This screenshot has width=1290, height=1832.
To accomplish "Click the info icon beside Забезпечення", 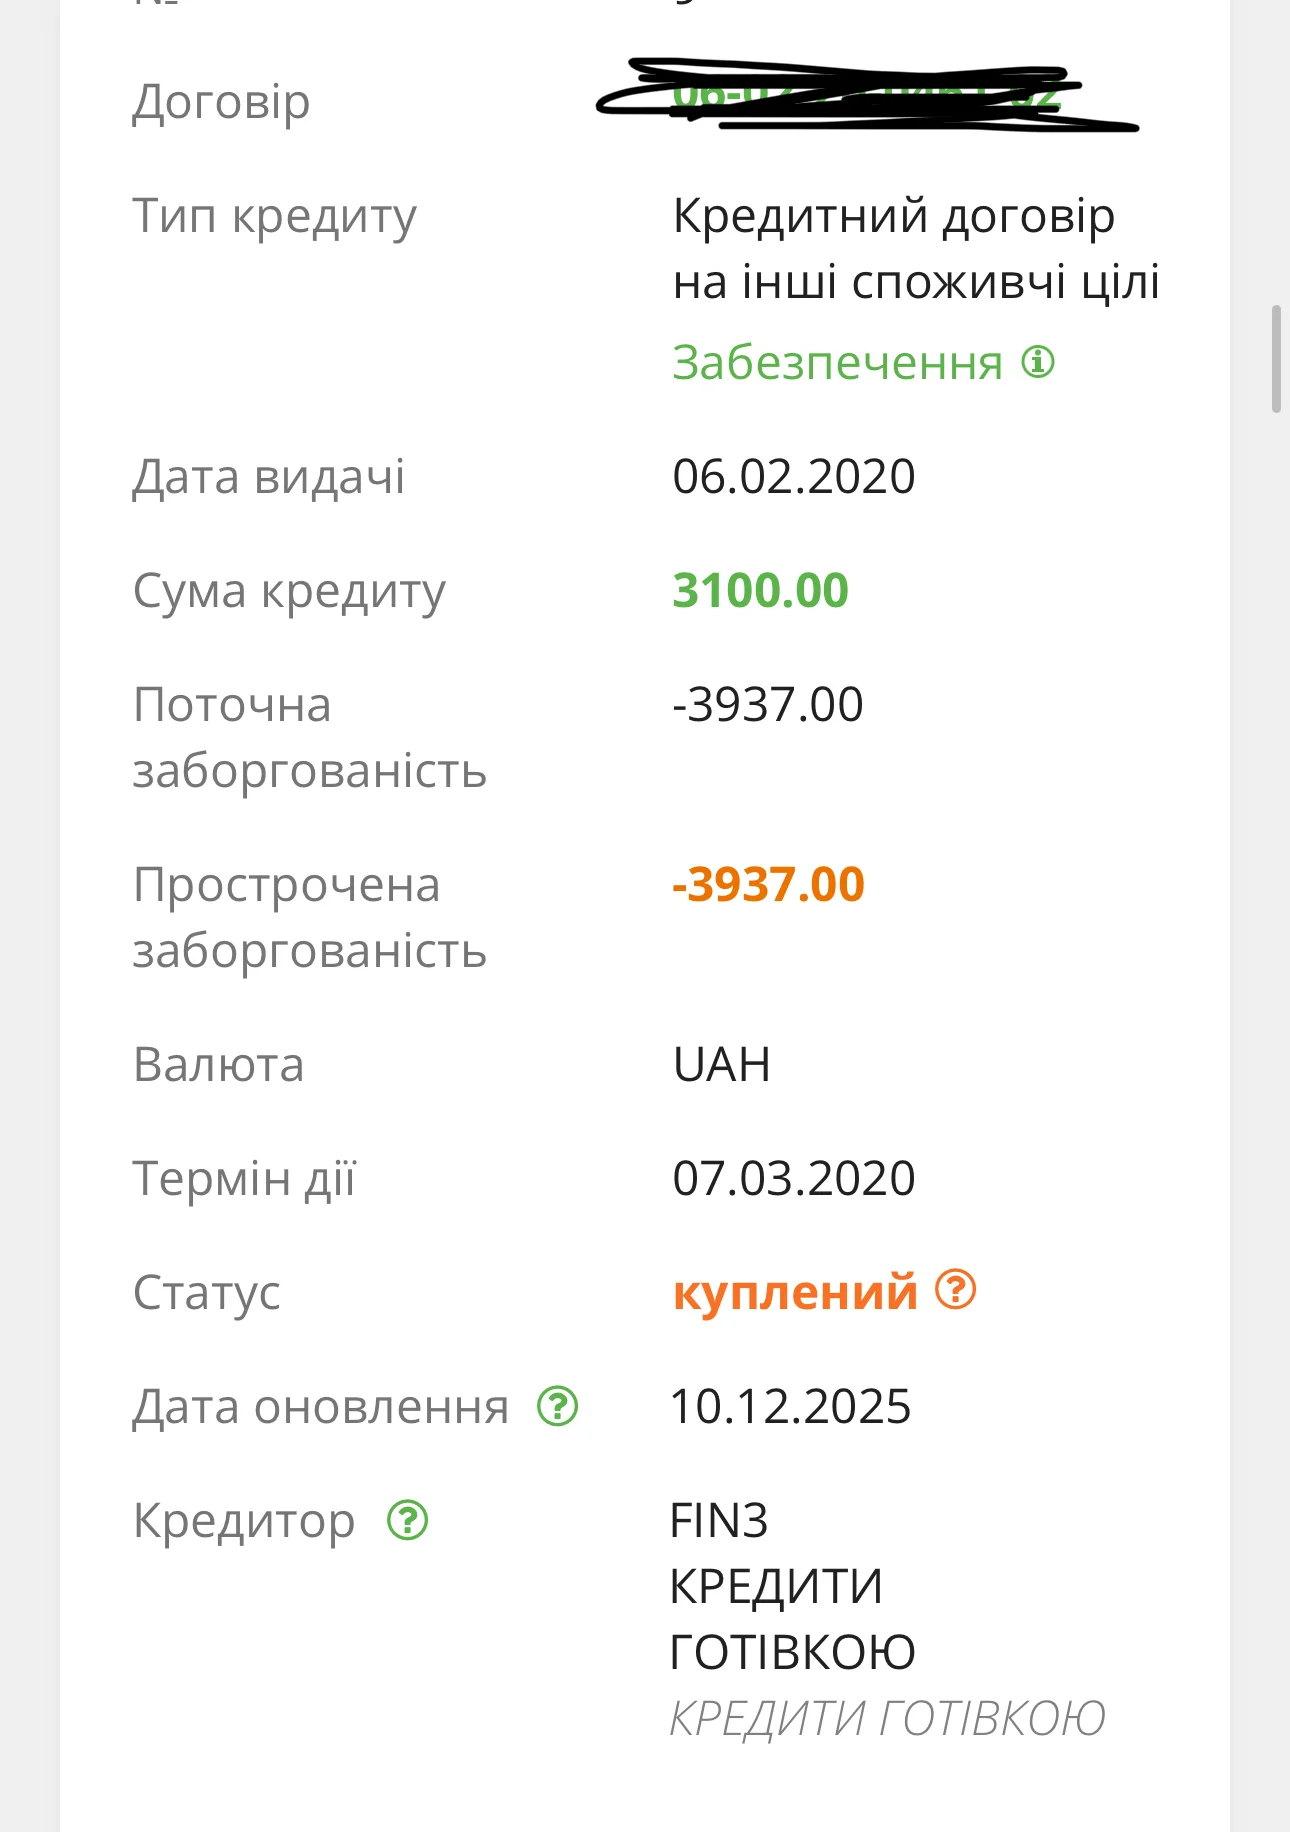I will click(1038, 362).
